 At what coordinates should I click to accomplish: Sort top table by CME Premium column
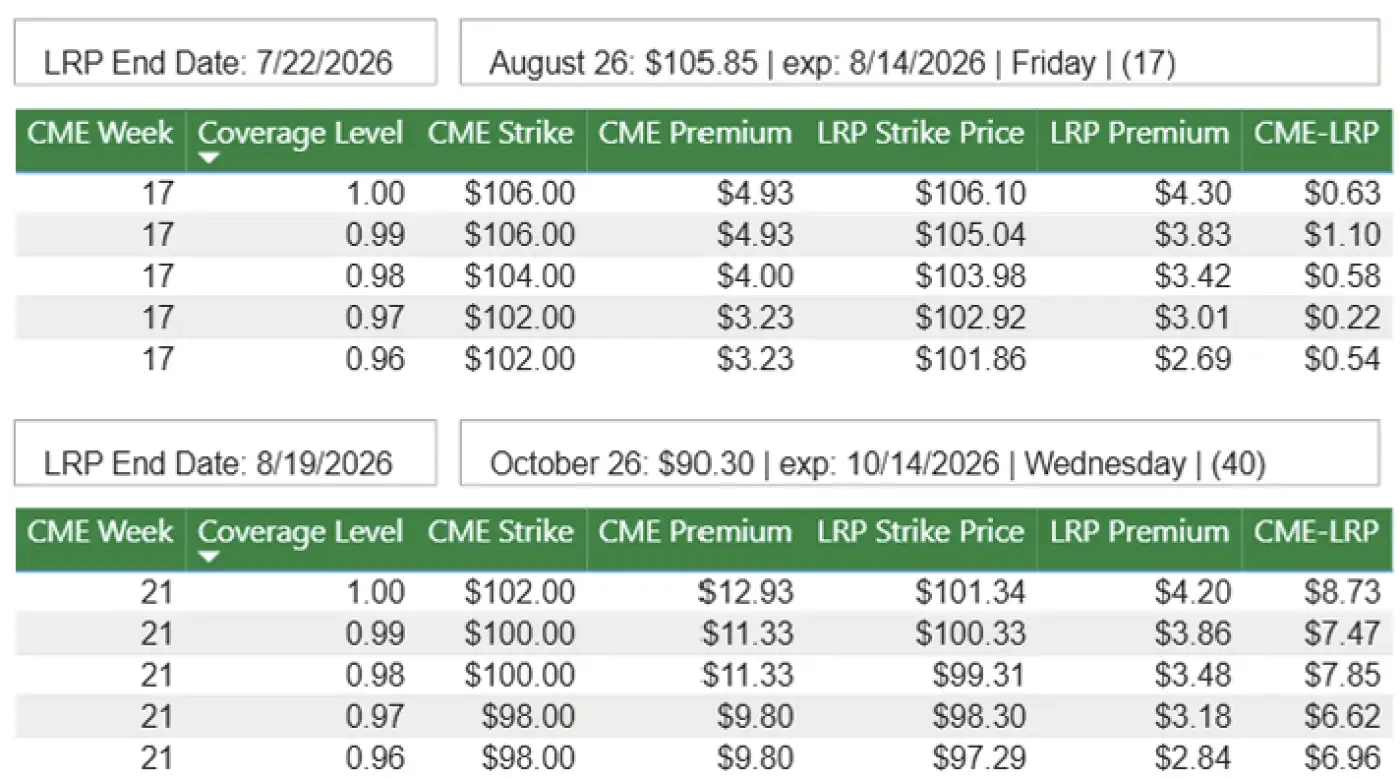coord(695,134)
